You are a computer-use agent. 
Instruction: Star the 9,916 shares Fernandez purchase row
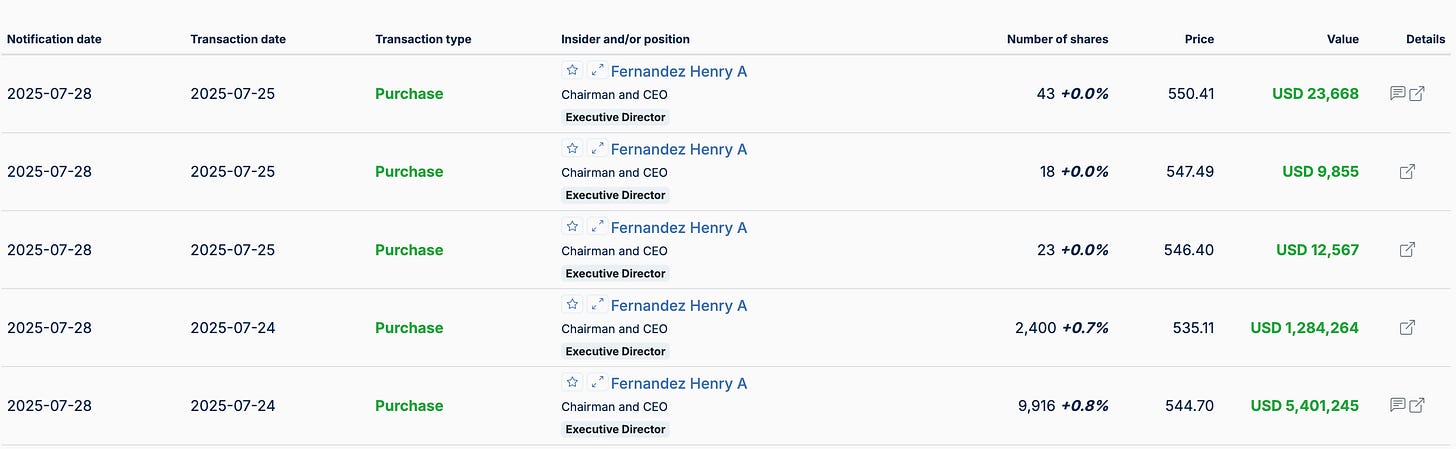click(x=572, y=383)
